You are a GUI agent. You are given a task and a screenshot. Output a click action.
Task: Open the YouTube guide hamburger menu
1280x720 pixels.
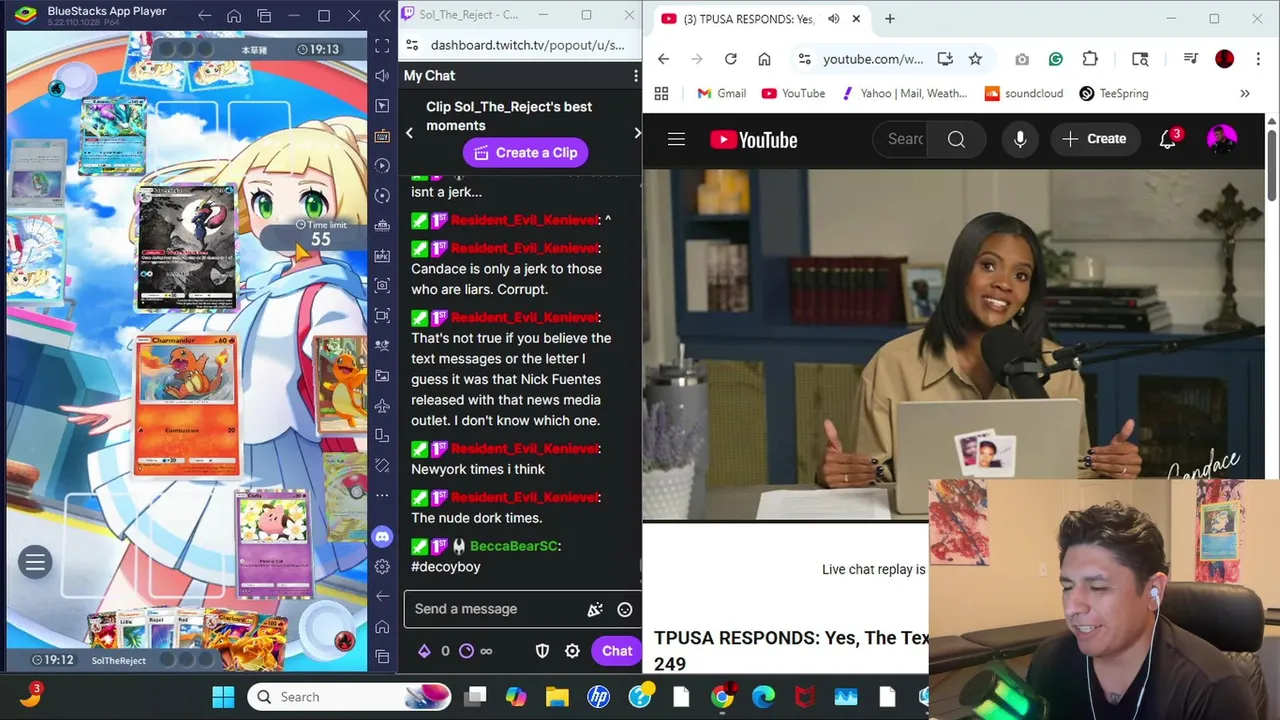[676, 140]
